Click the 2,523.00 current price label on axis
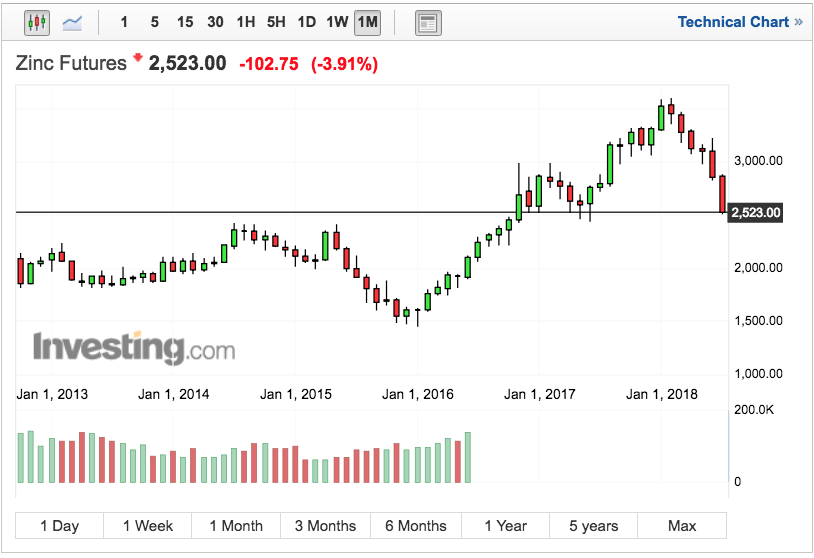814x558 pixels. click(755, 212)
